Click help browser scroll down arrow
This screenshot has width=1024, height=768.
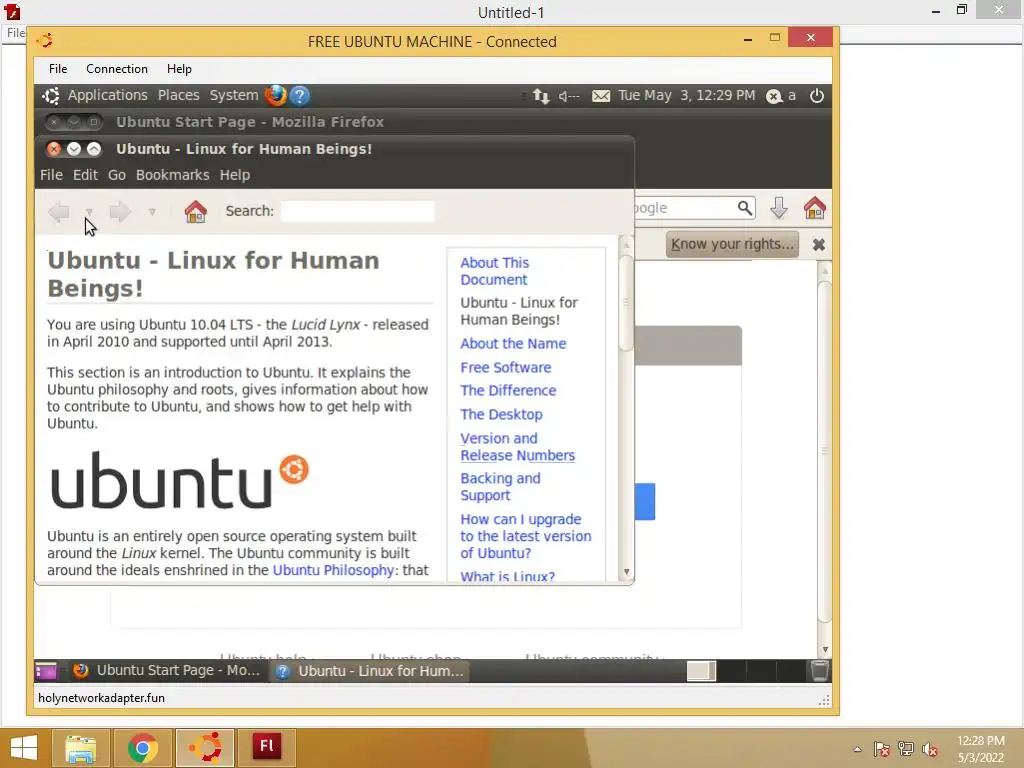coord(626,572)
